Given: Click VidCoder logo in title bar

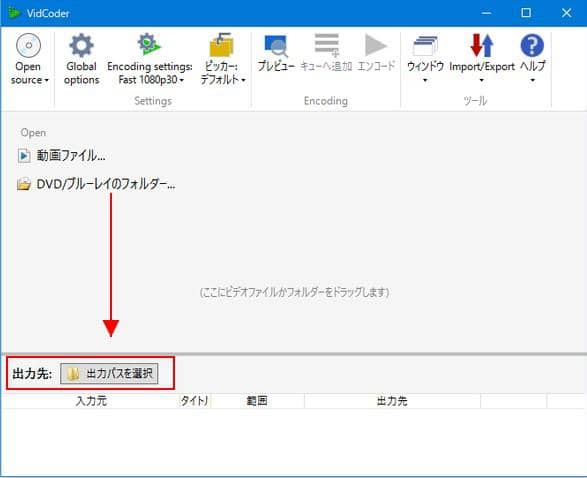Looking at the screenshot, I should [x=14, y=13].
